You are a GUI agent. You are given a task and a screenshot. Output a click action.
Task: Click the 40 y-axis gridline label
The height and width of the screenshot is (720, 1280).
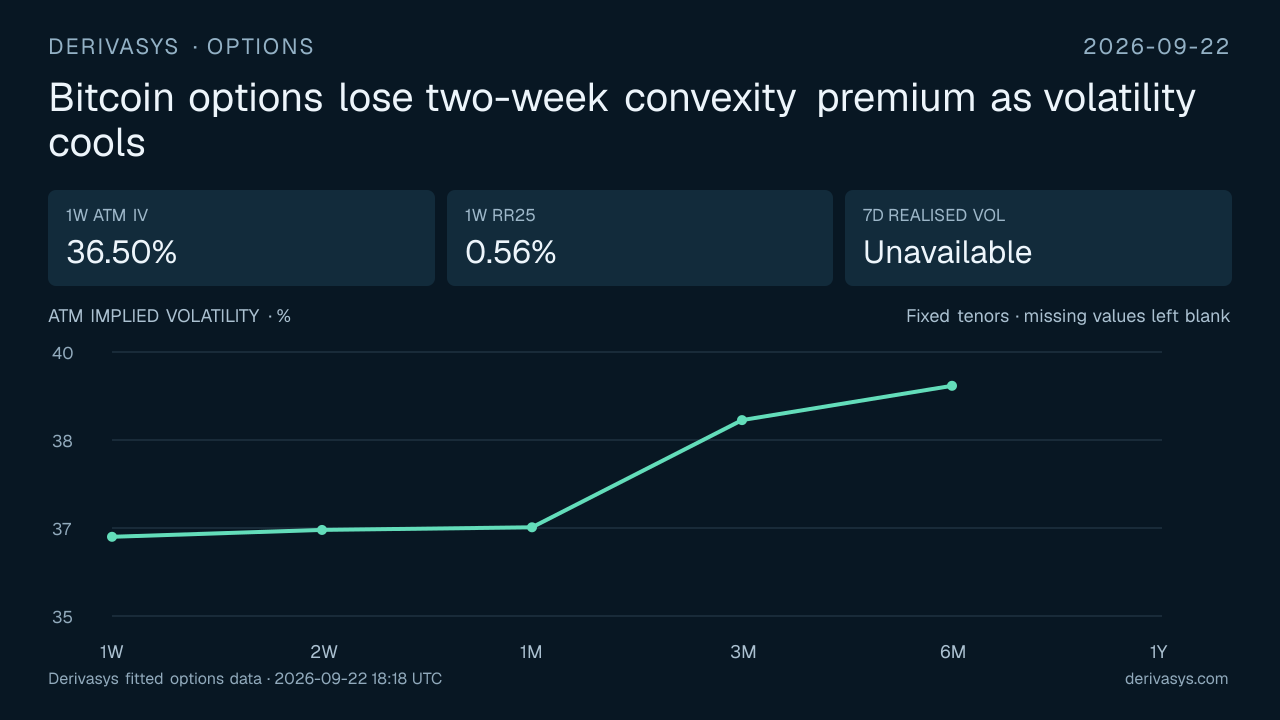63,353
